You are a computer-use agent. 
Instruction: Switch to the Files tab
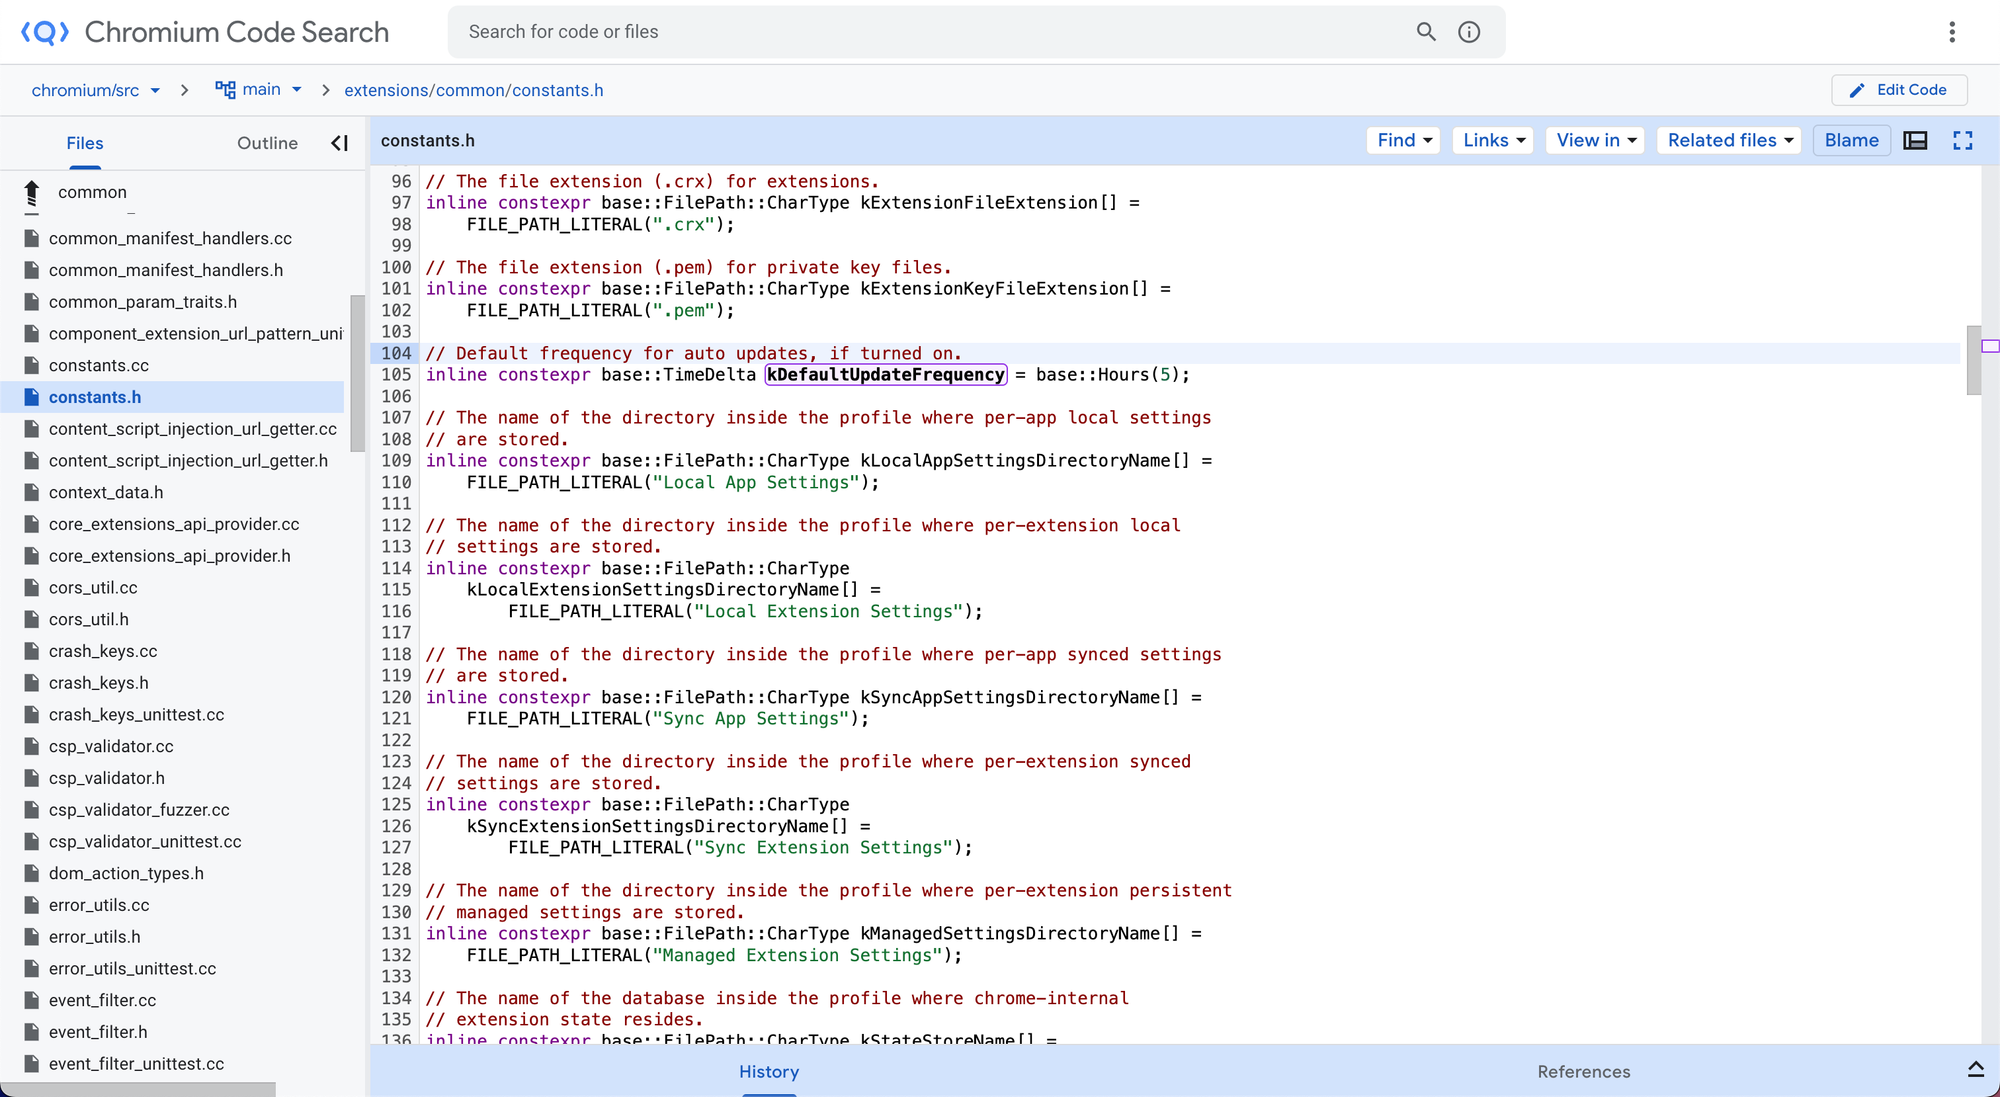85,143
